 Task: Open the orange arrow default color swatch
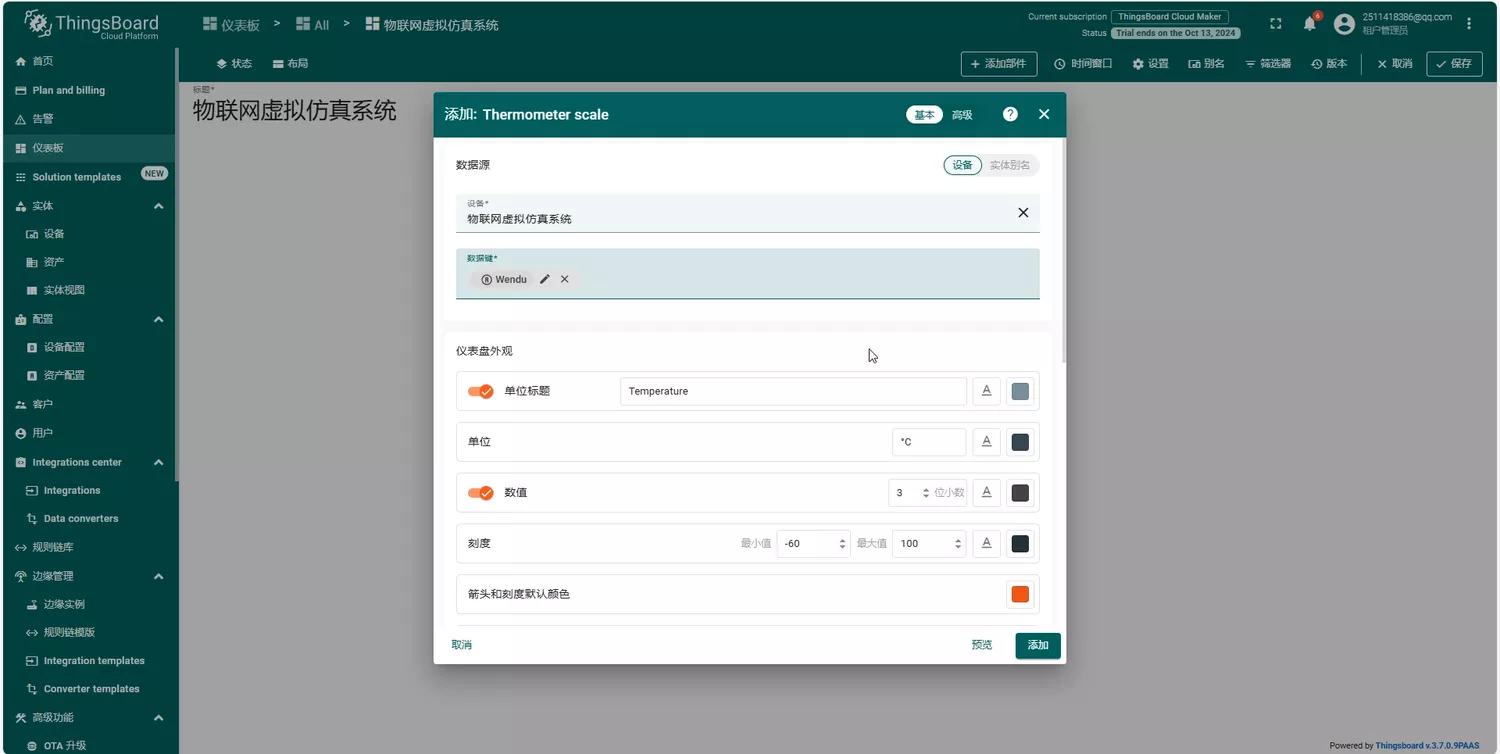[1020, 594]
